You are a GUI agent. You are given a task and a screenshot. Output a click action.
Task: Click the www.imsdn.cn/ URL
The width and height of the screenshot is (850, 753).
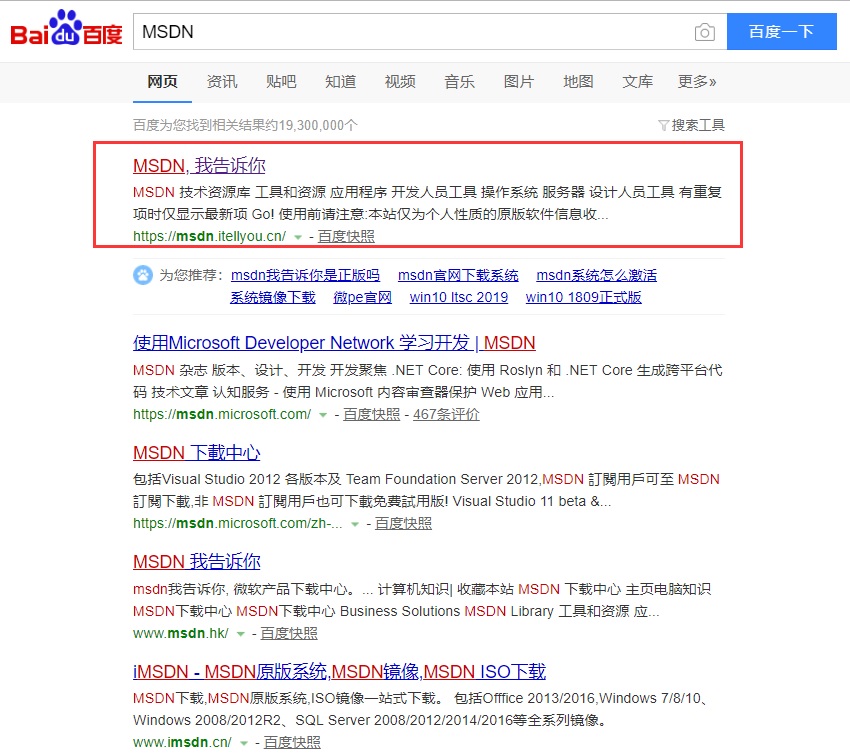182,742
